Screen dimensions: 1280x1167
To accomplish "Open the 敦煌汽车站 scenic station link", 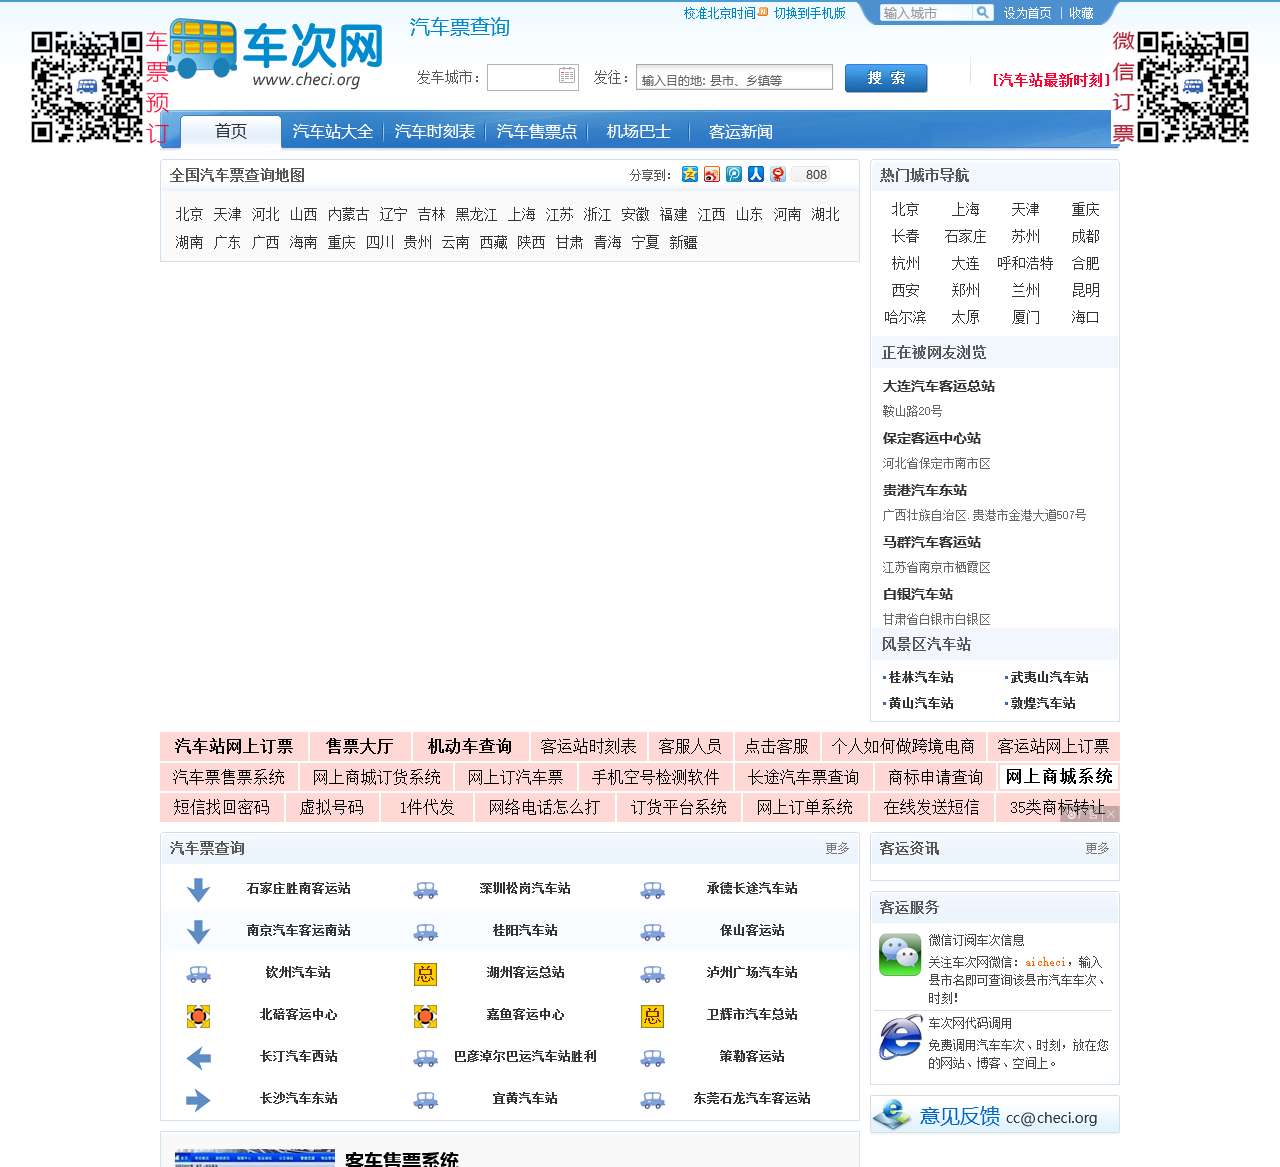I will click(1043, 703).
